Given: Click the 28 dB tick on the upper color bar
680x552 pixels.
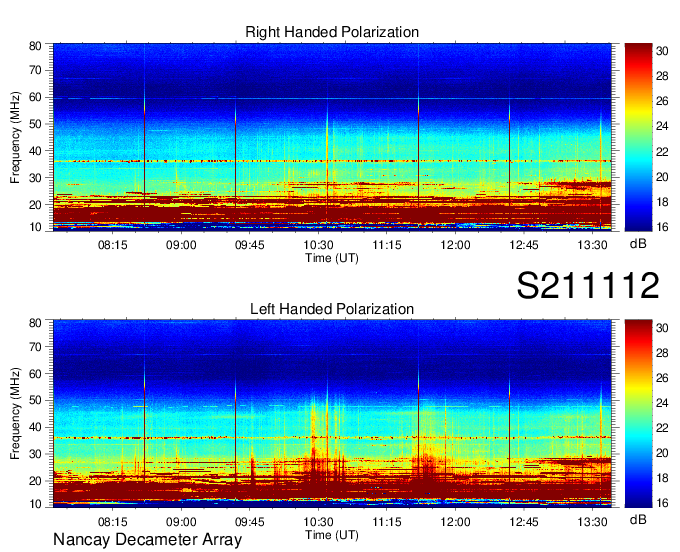Looking at the screenshot, I should (x=662, y=76).
